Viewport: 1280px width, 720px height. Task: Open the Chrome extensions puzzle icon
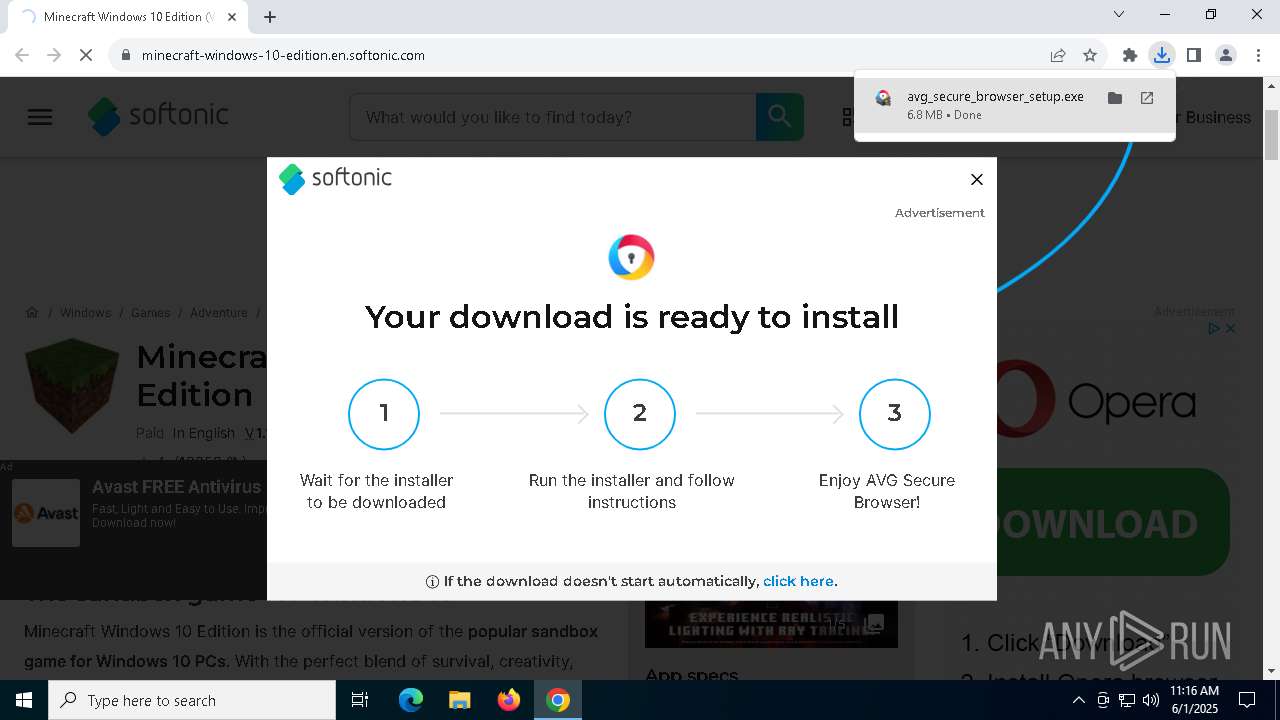click(1130, 55)
